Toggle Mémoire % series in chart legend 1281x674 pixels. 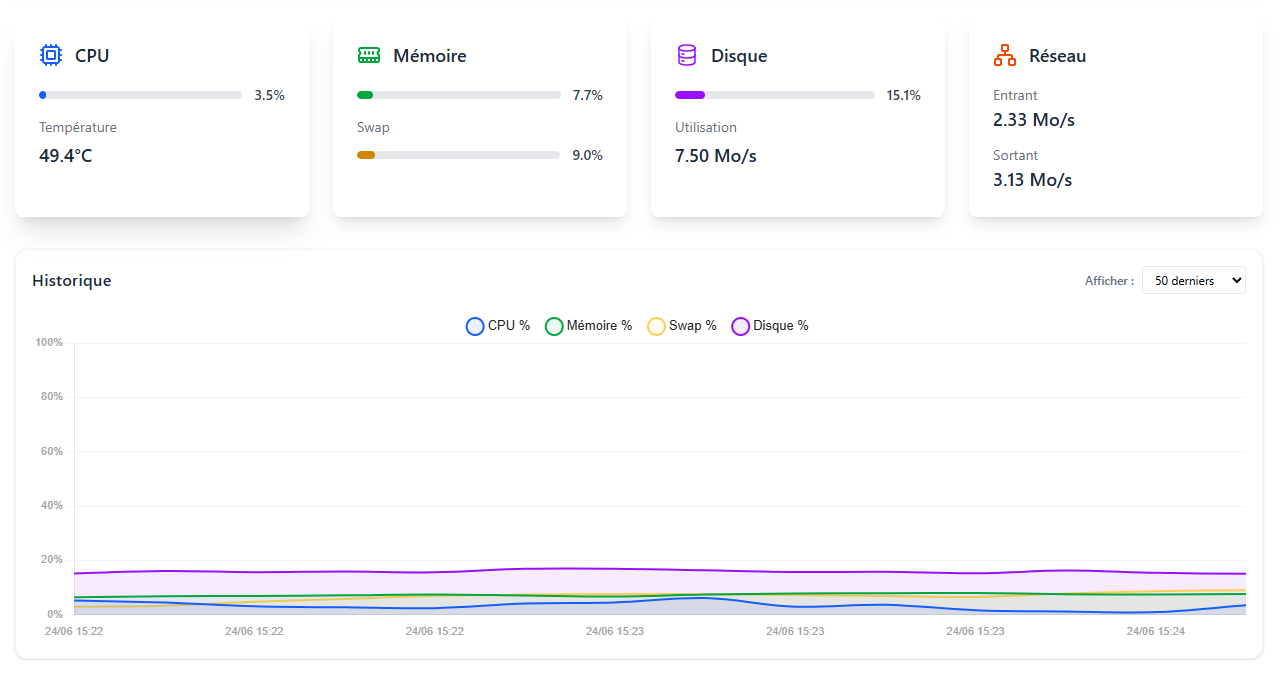click(588, 326)
